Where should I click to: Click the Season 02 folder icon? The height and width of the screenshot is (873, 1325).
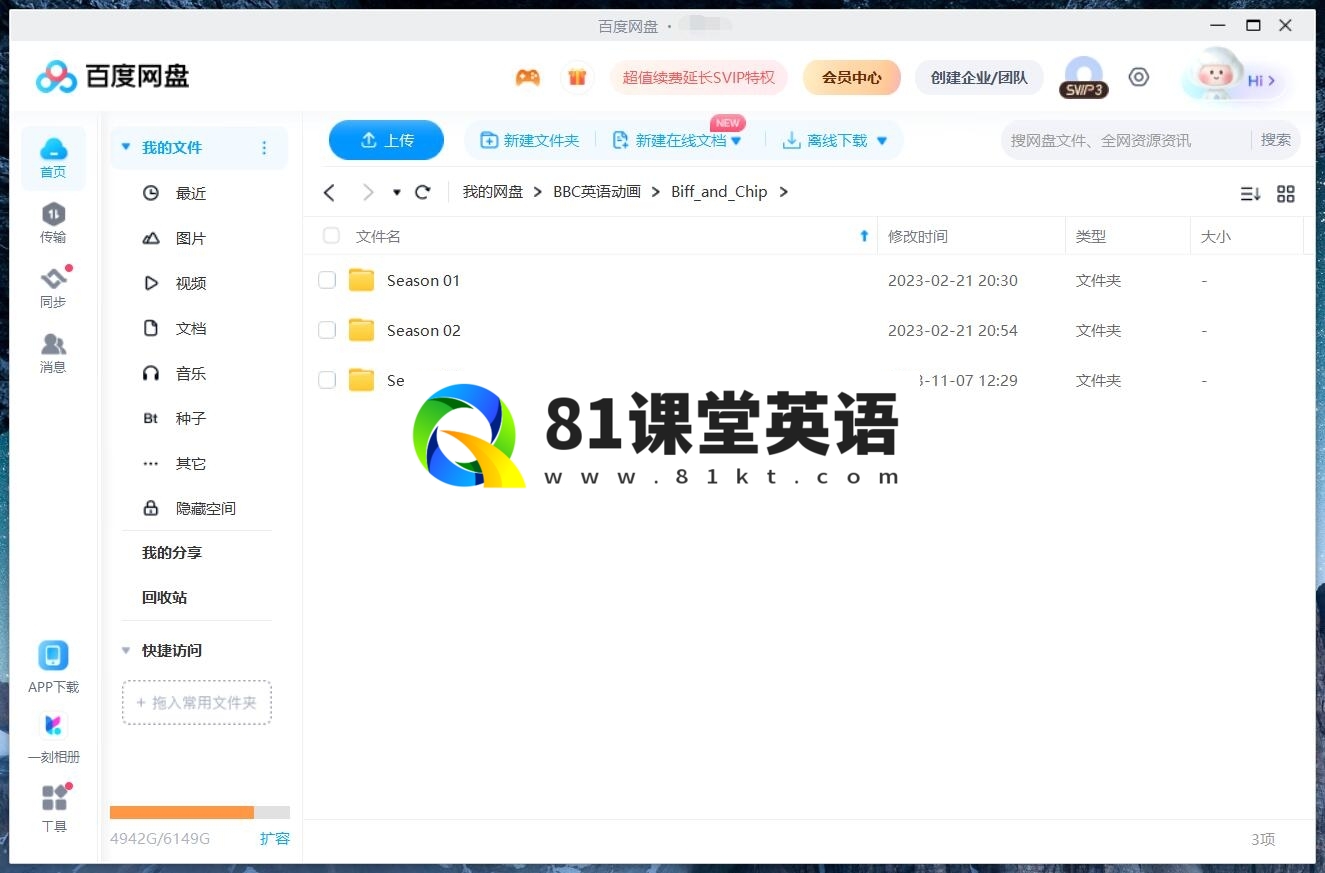(x=361, y=330)
